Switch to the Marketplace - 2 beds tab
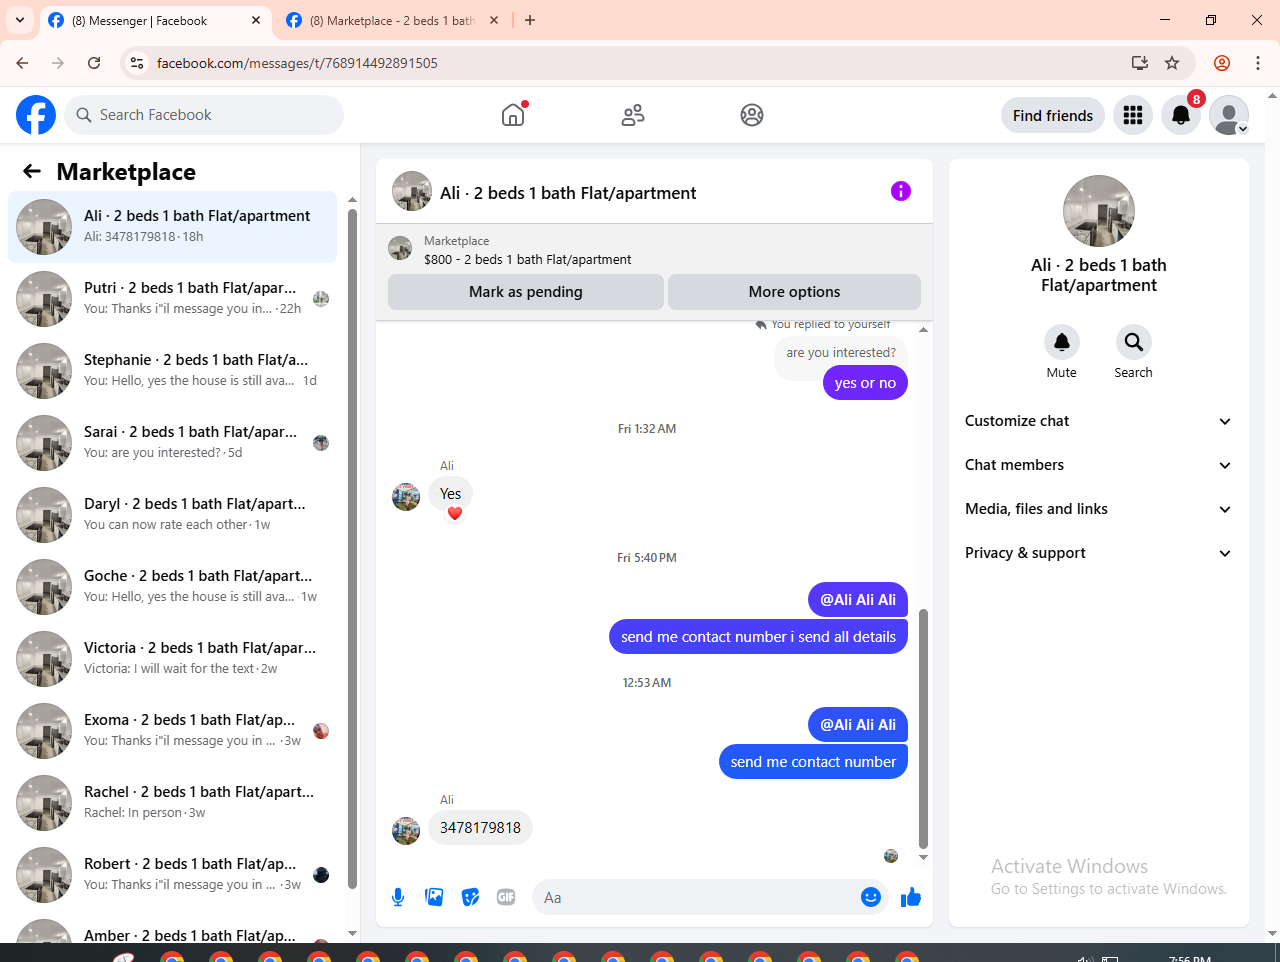Screen dimensions: 1280x962 tap(392, 20)
